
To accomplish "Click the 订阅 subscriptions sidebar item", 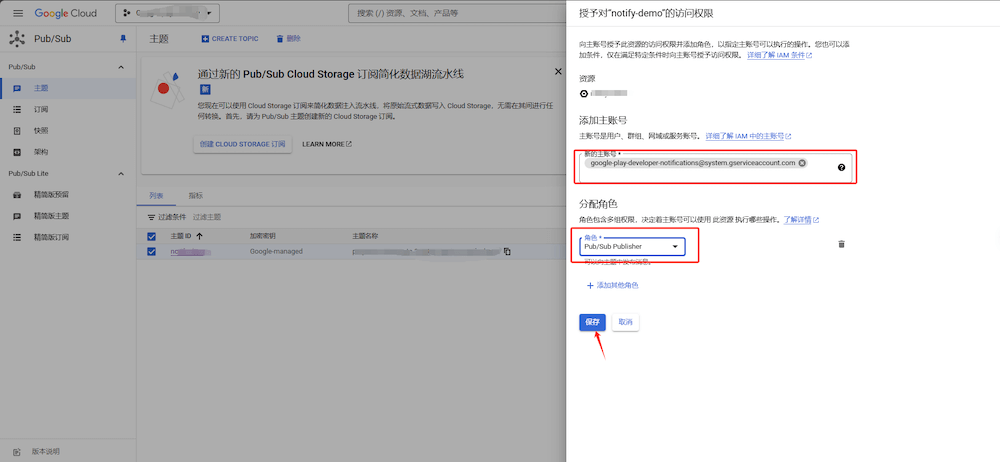I will click(x=41, y=109).
